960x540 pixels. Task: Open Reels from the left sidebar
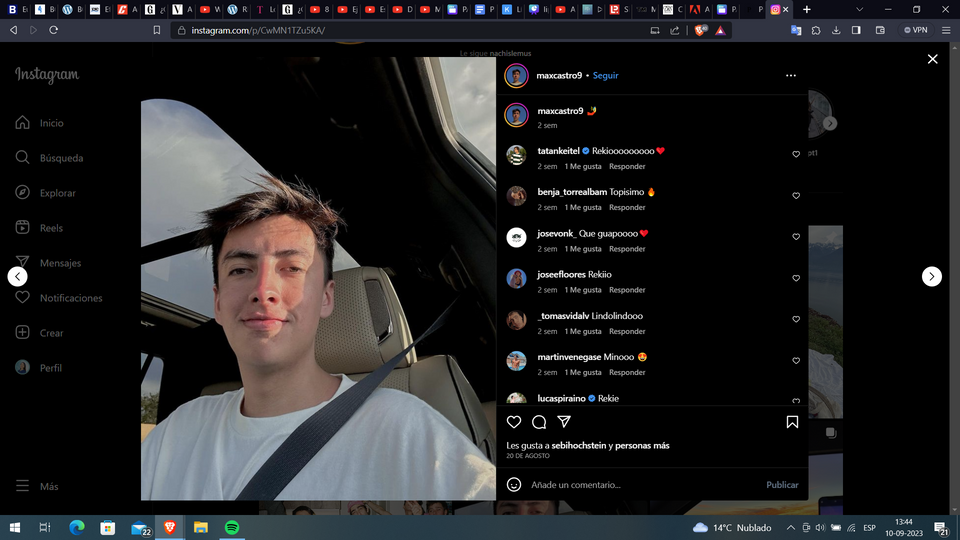pyautogui.click(x=51, y=228)
